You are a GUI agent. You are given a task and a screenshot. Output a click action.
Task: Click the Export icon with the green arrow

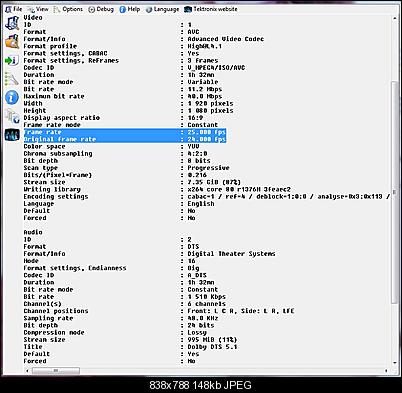coord(12,60)
